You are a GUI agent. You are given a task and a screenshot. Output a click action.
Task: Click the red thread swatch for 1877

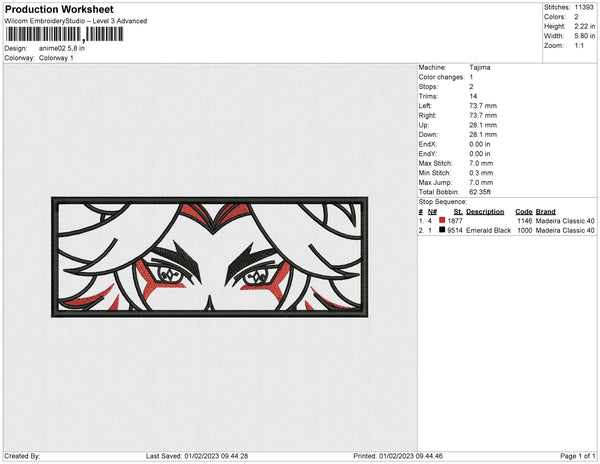click(442, 220)
